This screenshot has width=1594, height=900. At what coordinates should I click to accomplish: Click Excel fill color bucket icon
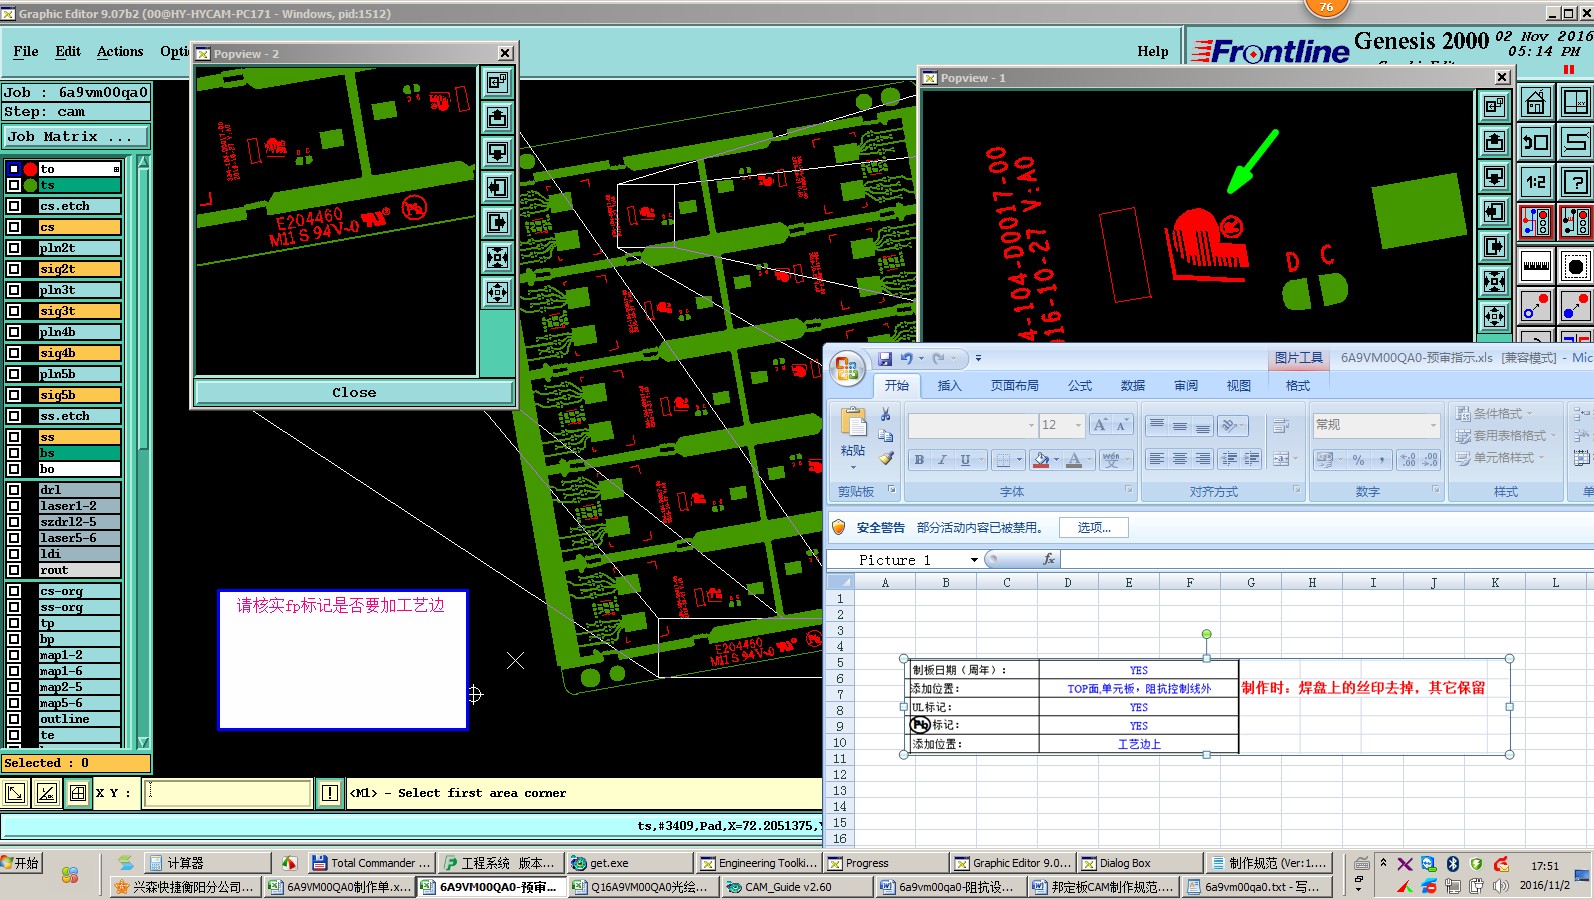(1041, 460)
